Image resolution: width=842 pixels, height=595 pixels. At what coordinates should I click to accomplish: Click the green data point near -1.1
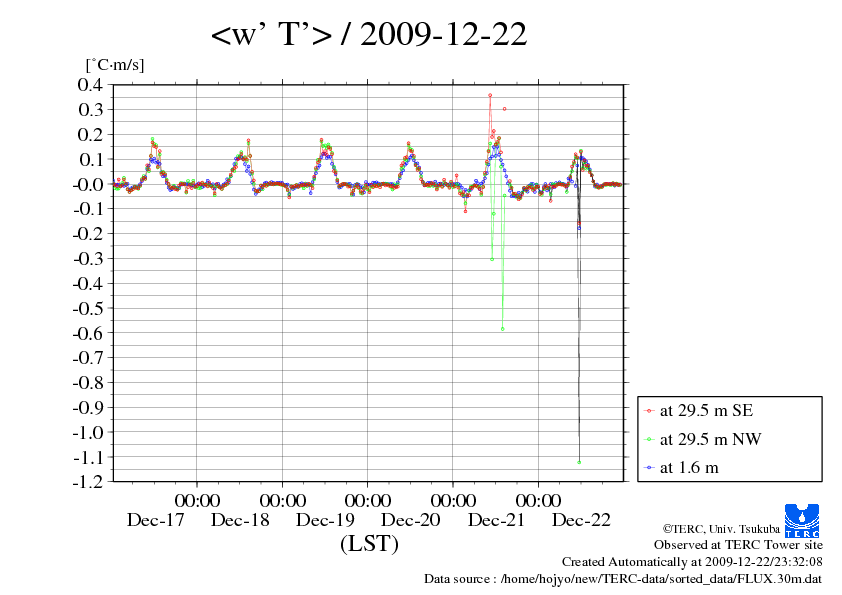579,462
